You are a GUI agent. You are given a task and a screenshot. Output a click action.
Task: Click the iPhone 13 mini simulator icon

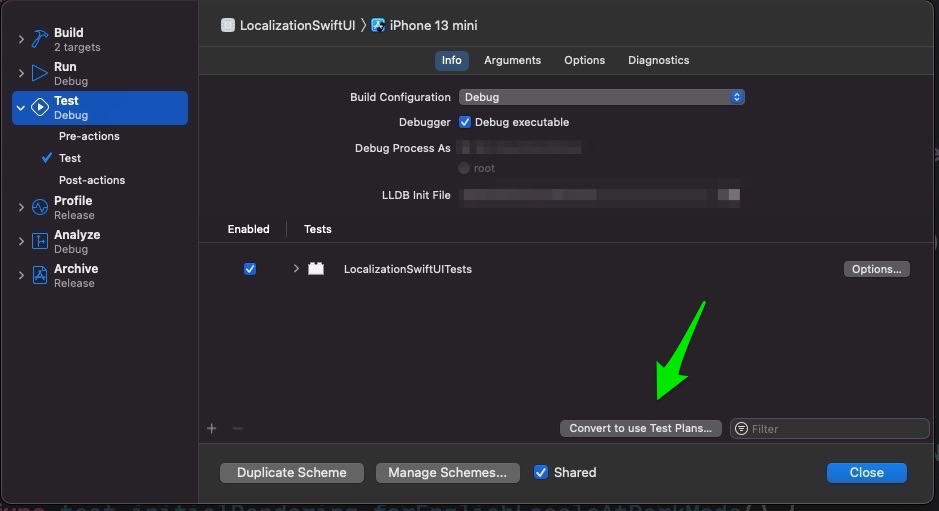point(378,25)
